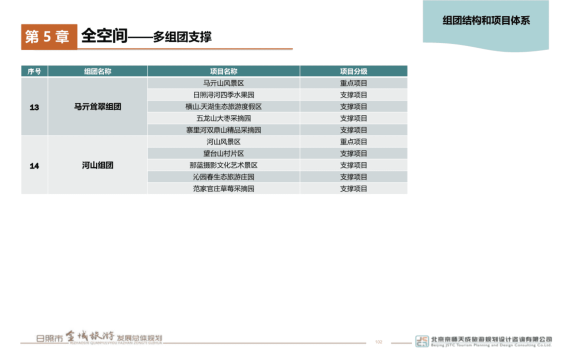
Task: Select the slide title '全空间——多组团支撑'
Action: tap(146, 36)
